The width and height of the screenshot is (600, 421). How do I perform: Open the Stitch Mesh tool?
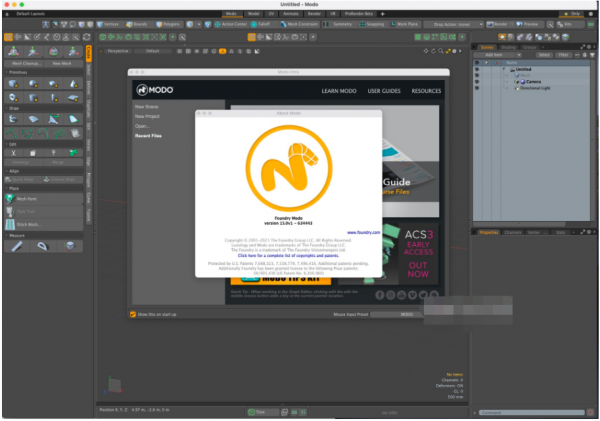point(44,224)
